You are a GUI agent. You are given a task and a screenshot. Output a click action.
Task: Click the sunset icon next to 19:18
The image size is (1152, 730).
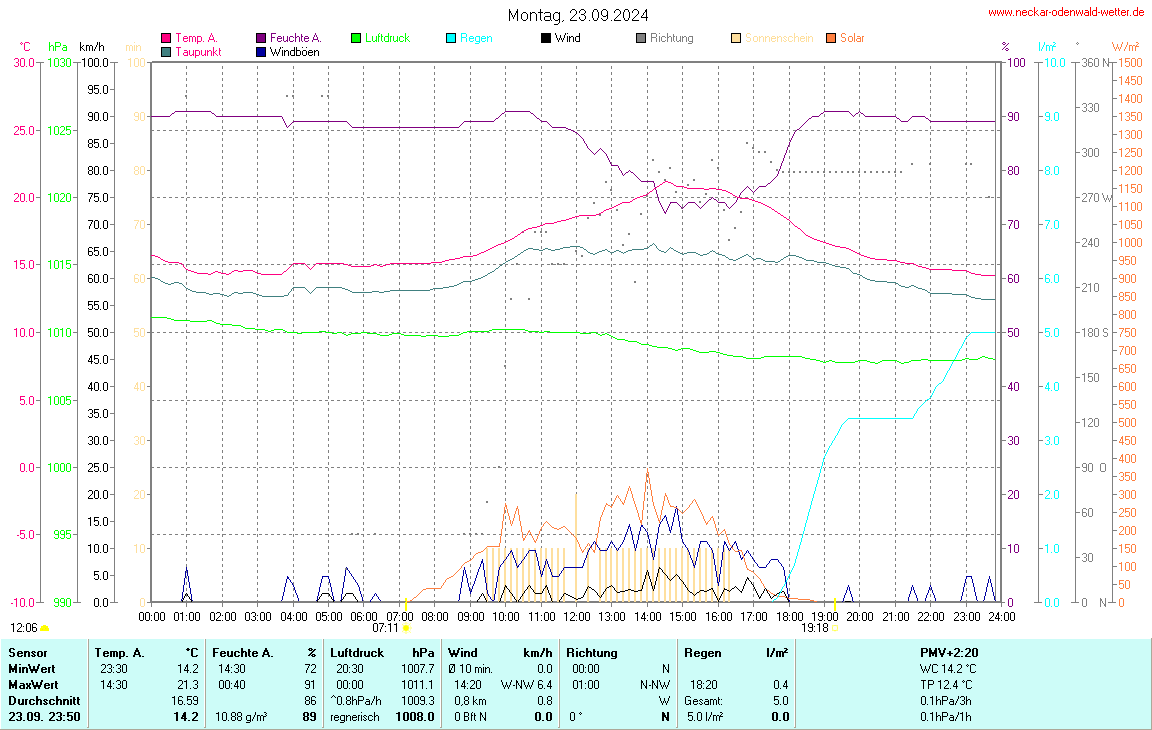[x=835, y=628]
